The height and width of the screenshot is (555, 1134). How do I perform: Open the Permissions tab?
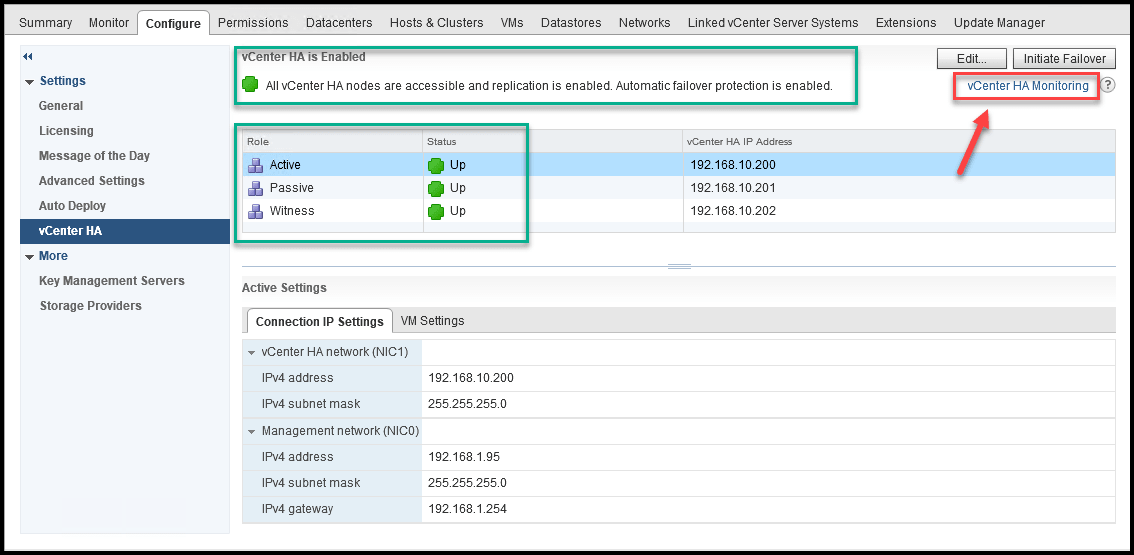253,22
